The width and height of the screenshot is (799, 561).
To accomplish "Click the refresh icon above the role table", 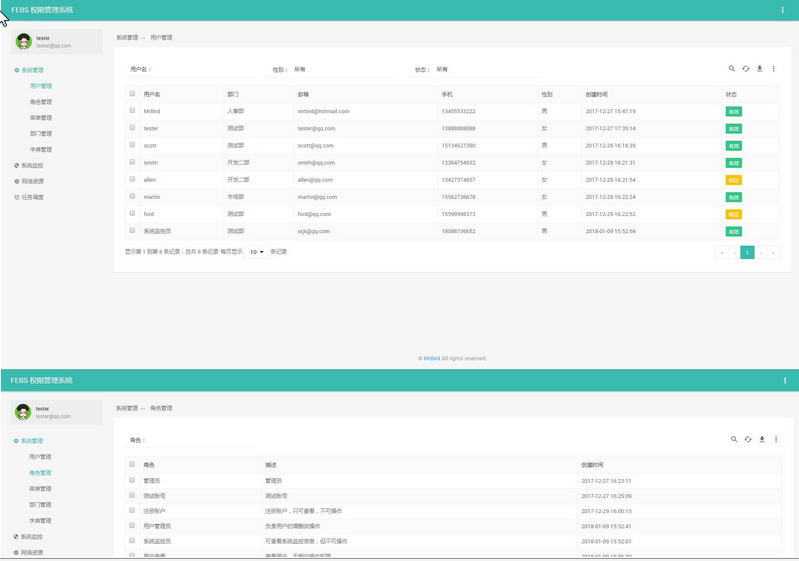I will click(747, 439).
